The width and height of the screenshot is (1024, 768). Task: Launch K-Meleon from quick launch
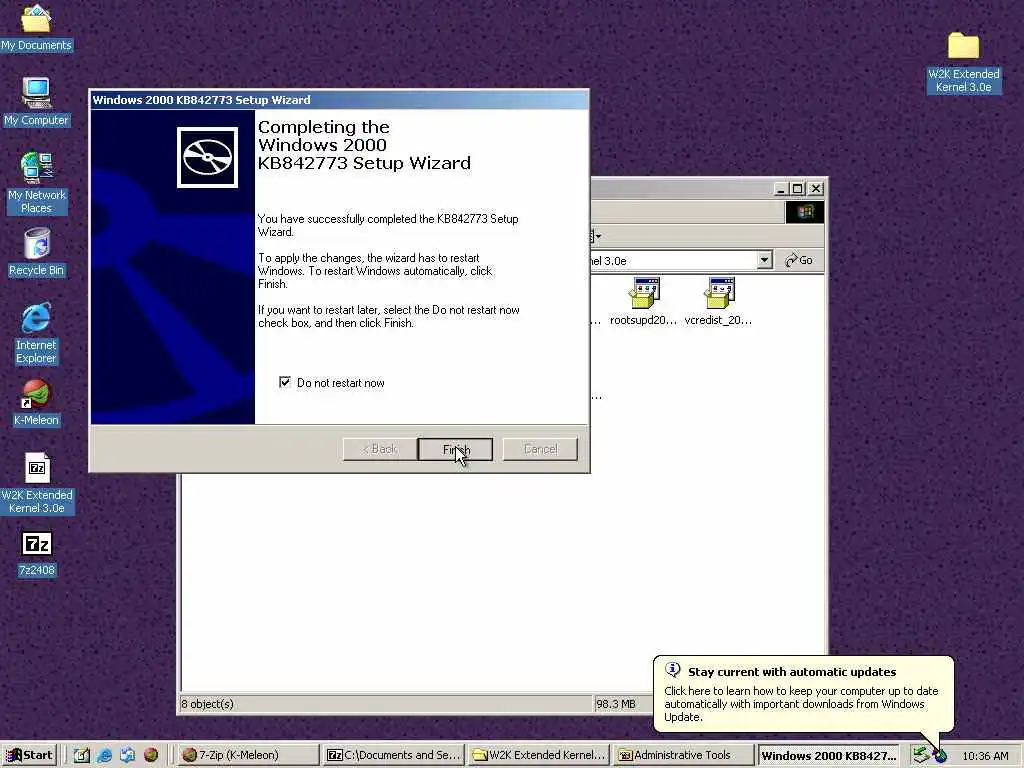[151, 755]
